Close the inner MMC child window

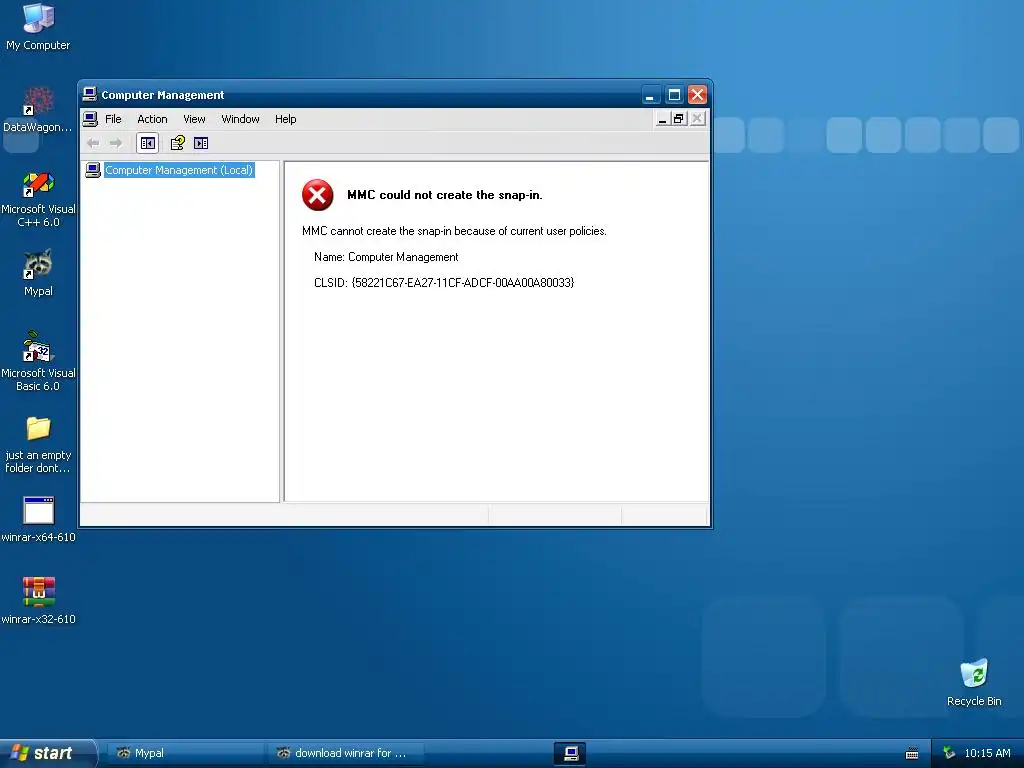point(697,119)
